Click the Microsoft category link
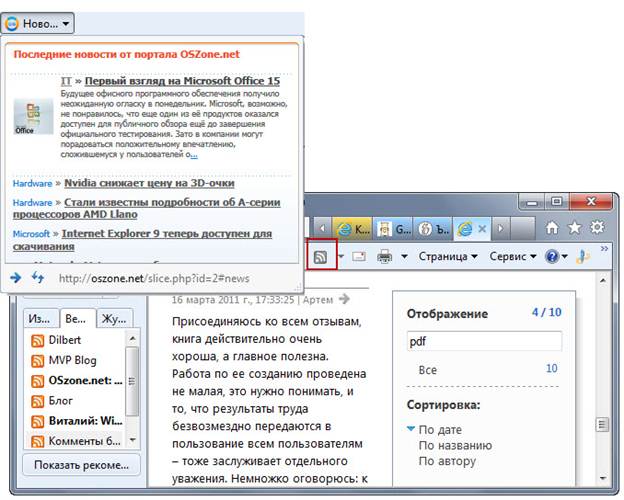Screen dimensions: 624x500 click(31, 234)
